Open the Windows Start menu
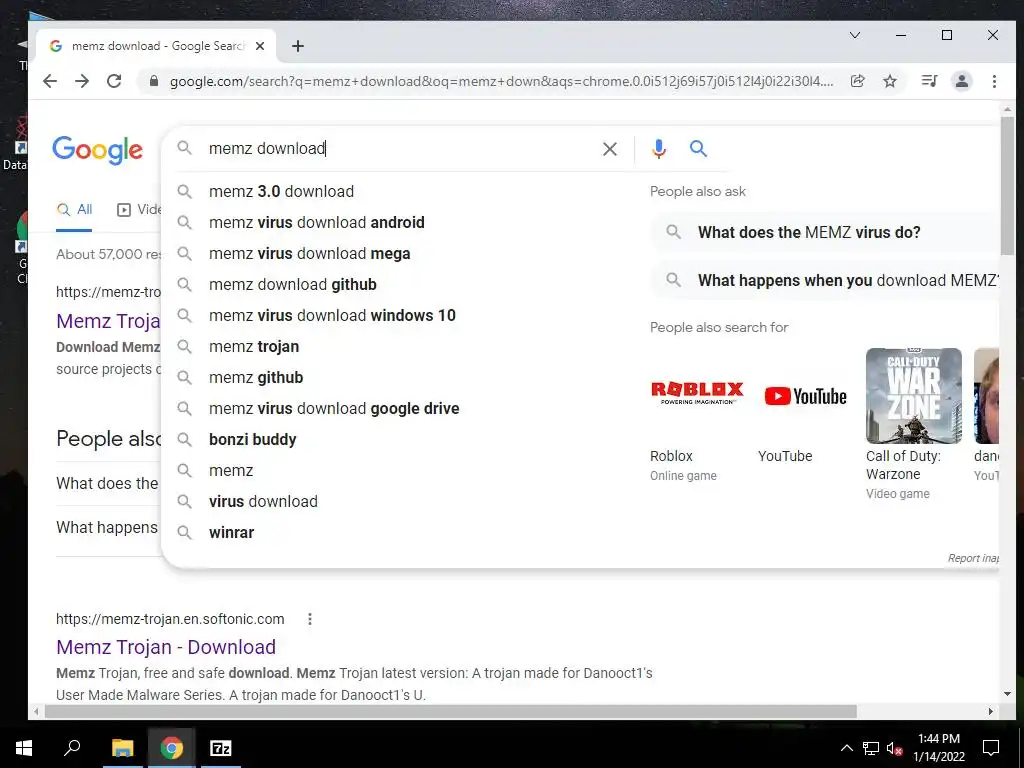1024x768 pixels. [24, 748]
